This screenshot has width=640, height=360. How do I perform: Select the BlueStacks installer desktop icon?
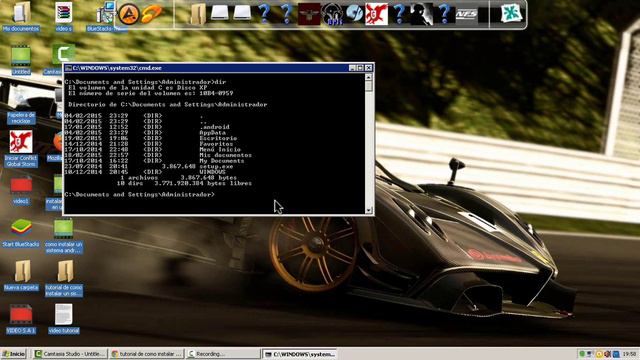click(105, 17)
